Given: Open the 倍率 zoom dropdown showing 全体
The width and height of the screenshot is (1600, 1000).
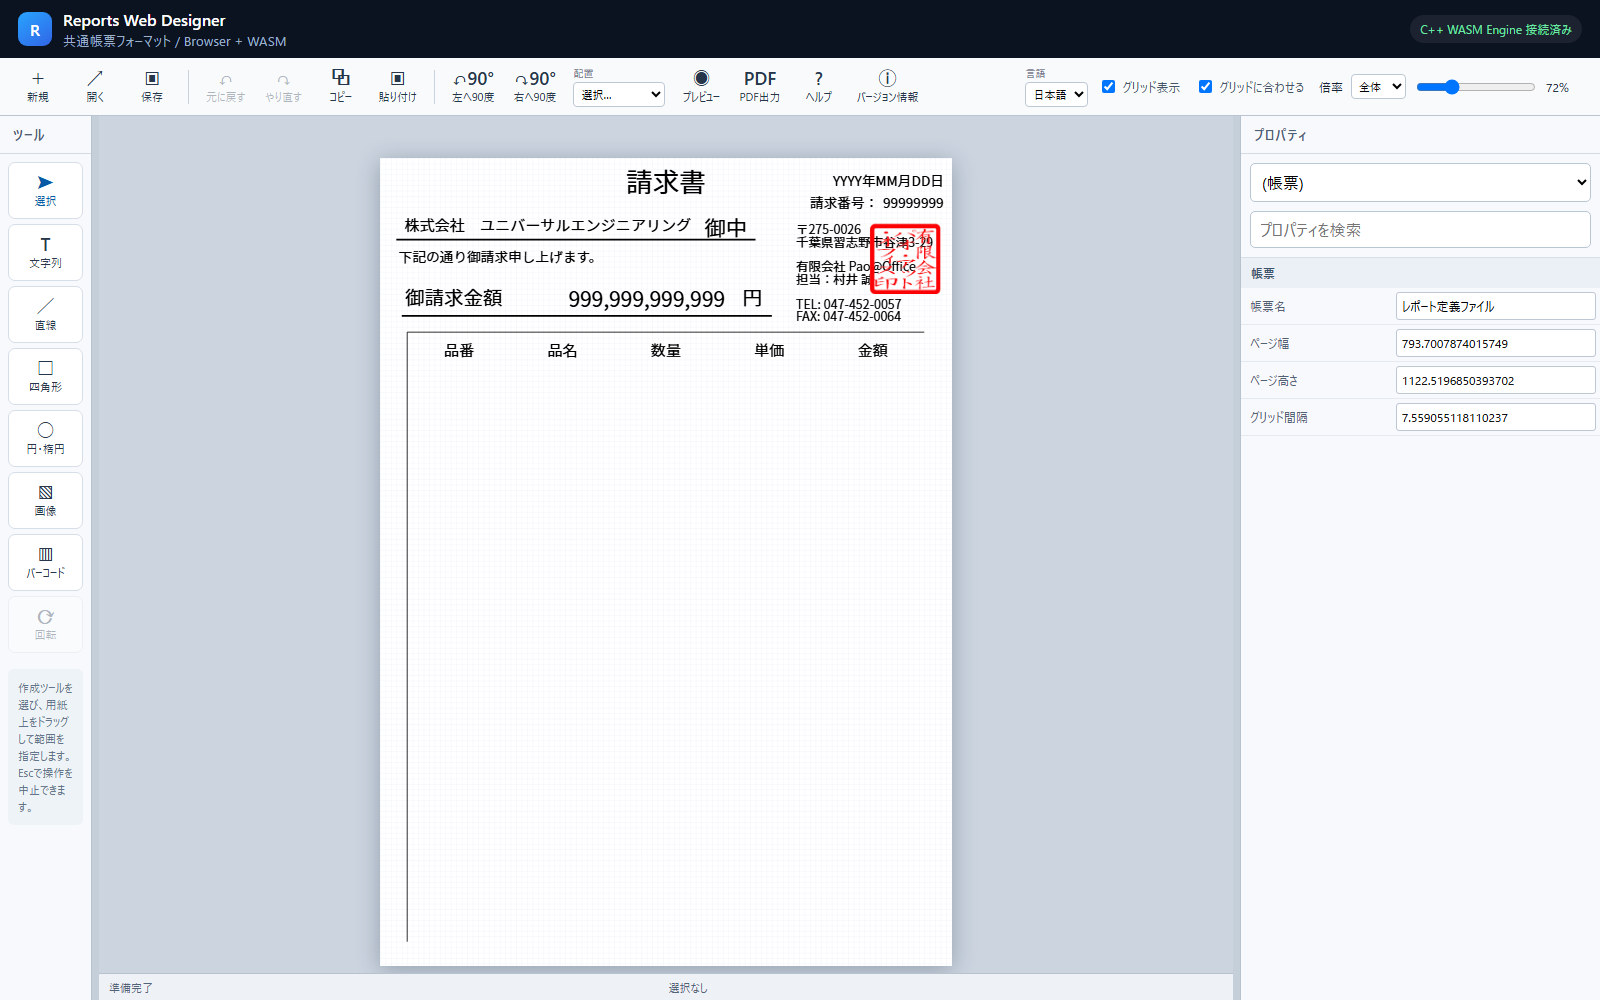Looking at the screenshot, I should (1378, 87).
